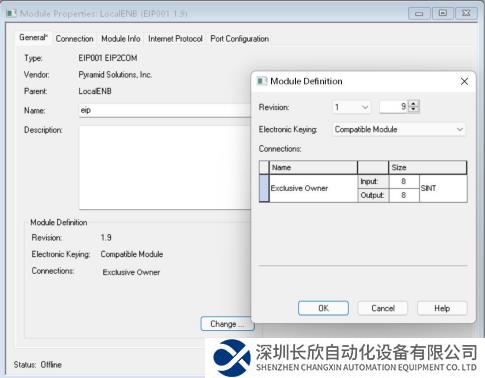Click the Change button

click(227, 324)
